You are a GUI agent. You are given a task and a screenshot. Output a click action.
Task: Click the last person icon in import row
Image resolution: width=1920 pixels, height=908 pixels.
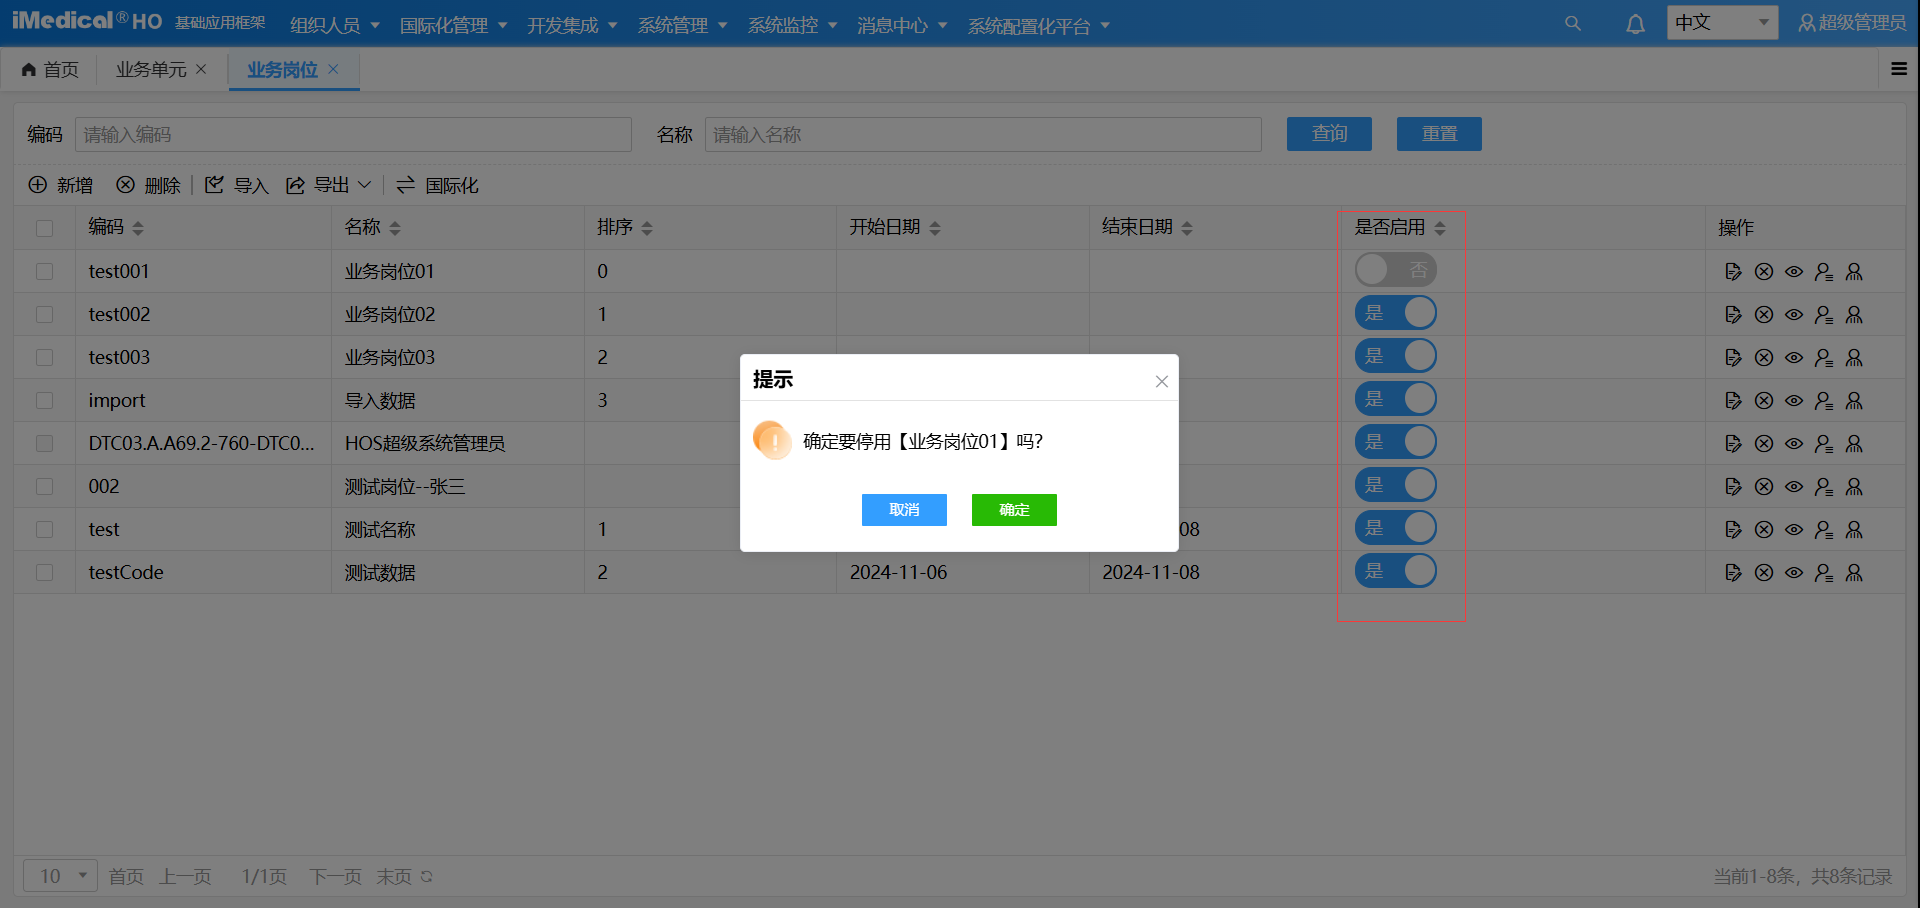[x=1854, y=400]
